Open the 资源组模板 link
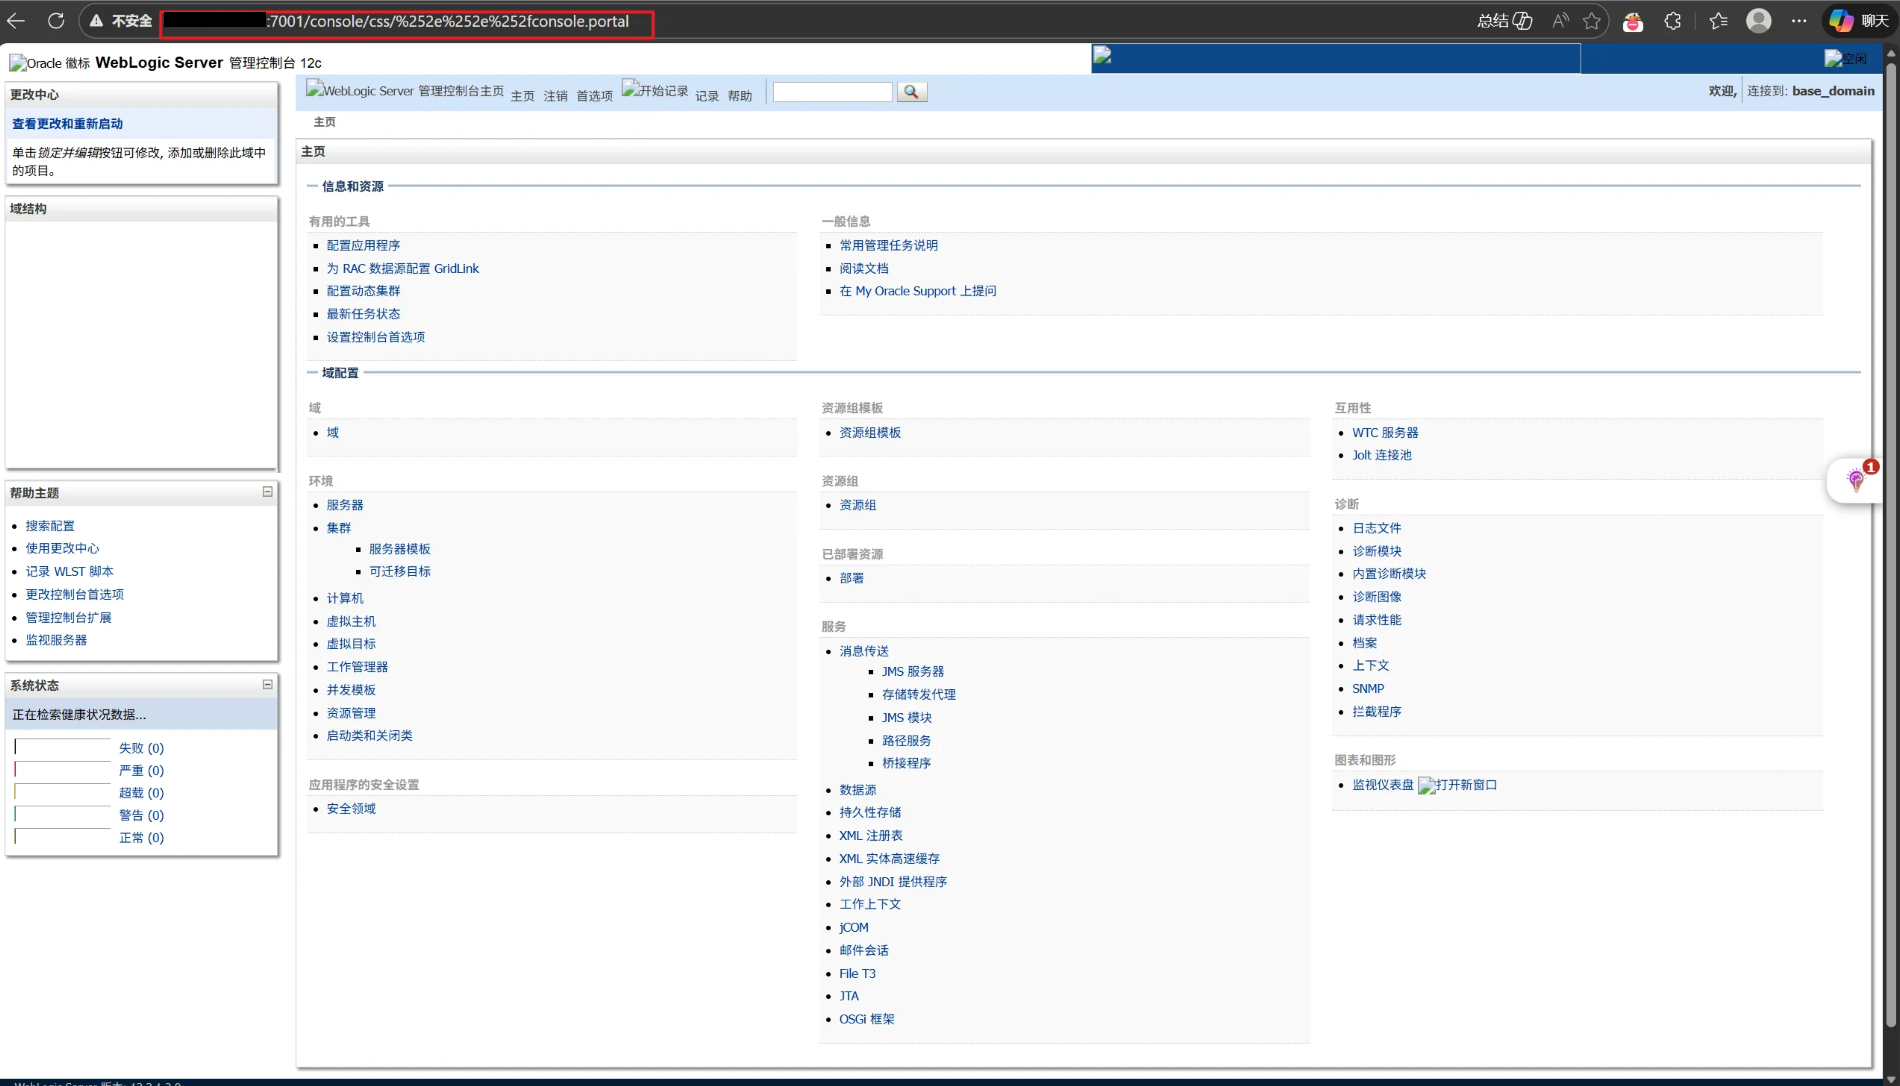This screenshot has height=1086, width=1900. [x=870, y=433]
